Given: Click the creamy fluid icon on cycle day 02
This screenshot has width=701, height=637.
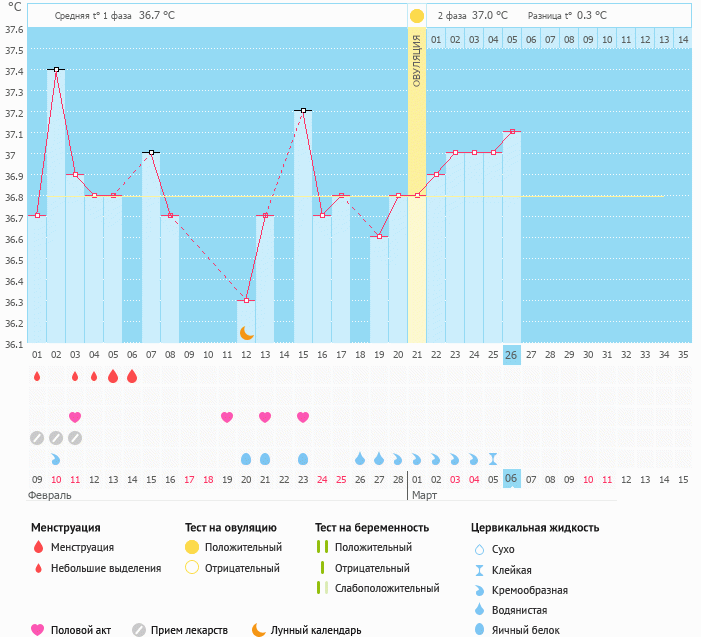Looking at the screenshot, I should click(x=56, y=459).
